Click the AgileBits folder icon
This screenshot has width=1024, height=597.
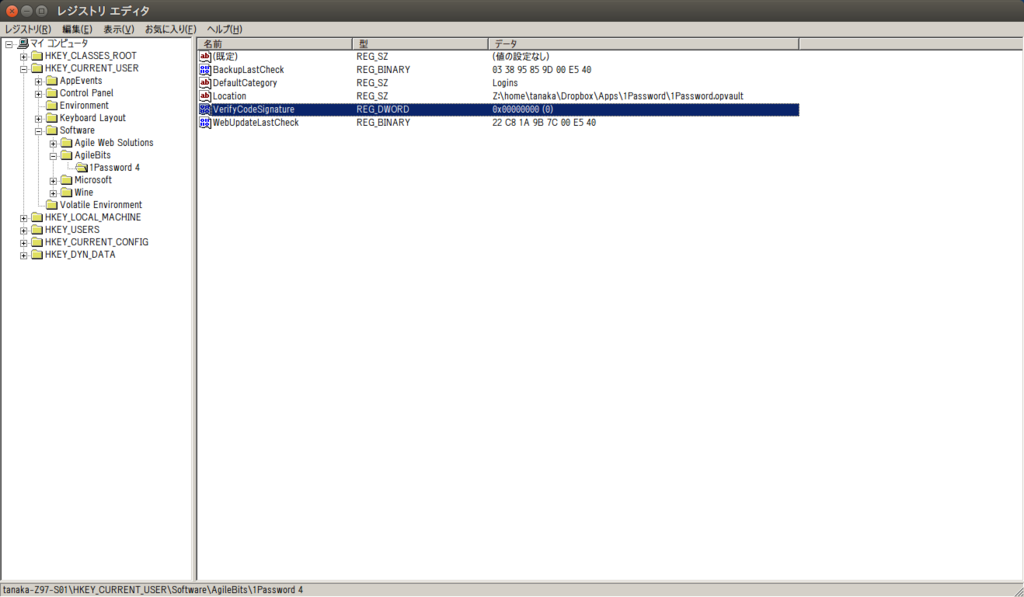click(x=67, y=155)
